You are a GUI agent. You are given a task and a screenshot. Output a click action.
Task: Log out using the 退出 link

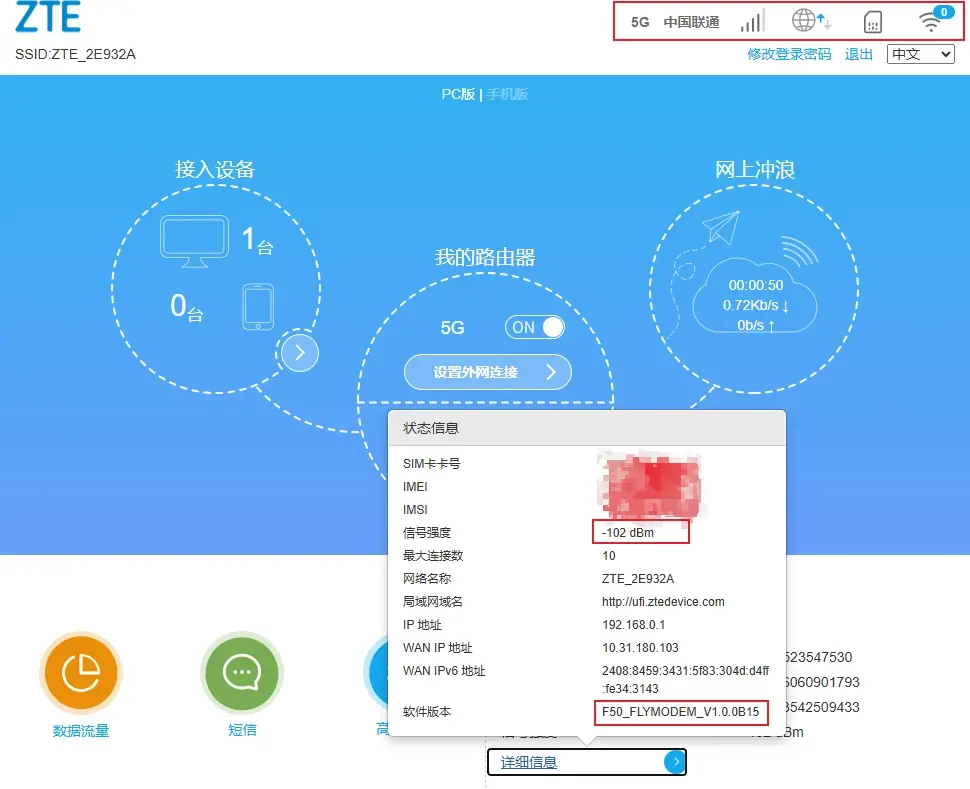click(x=859, y=54)
